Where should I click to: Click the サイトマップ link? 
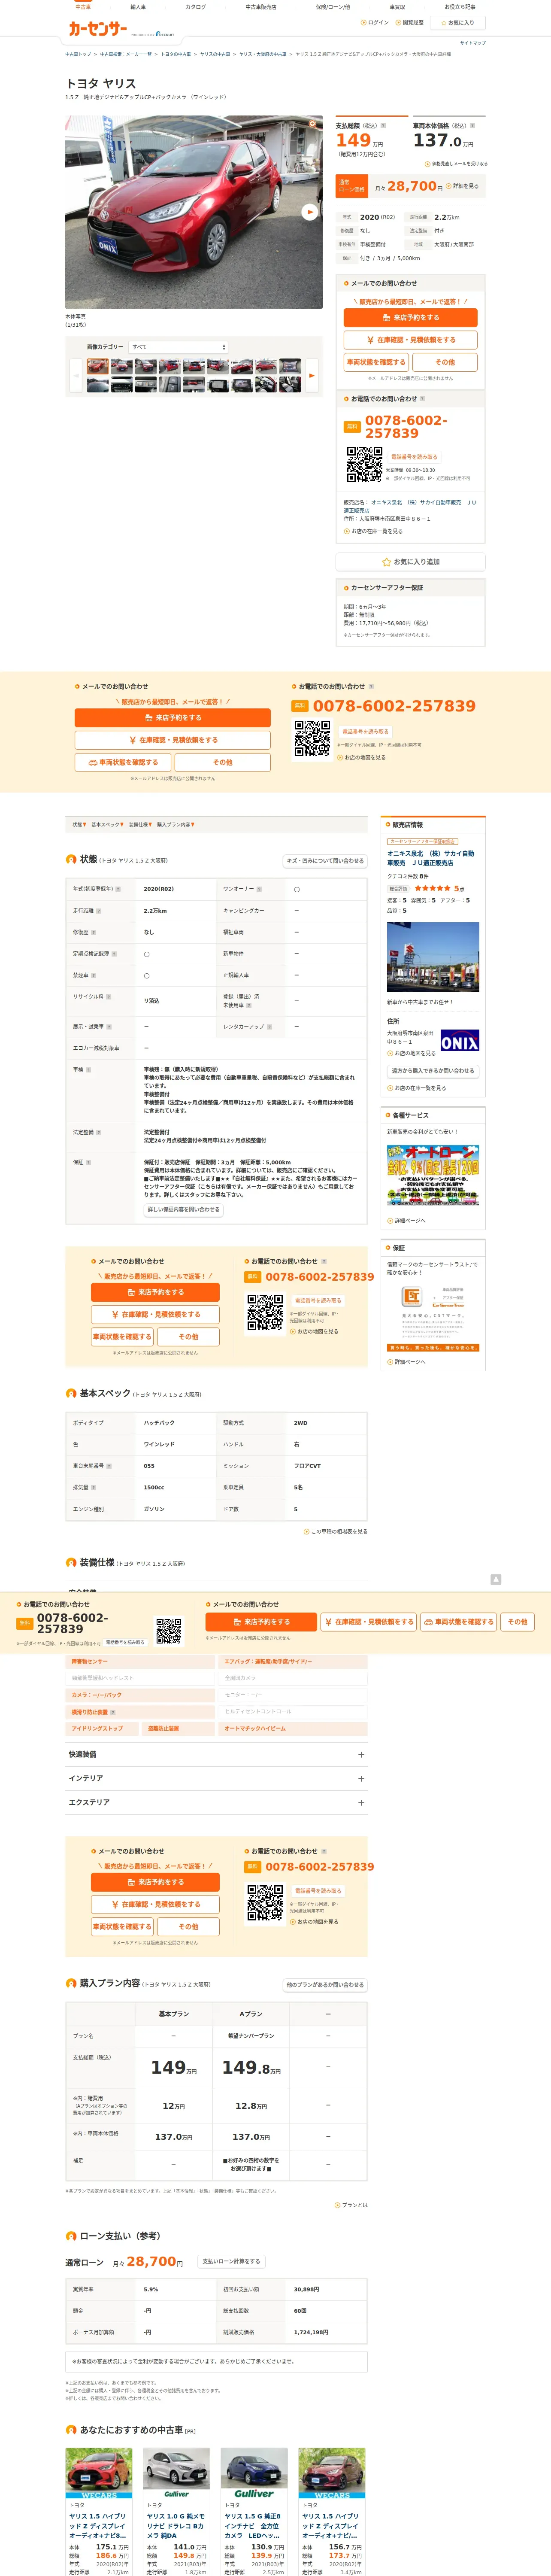pyautogui.click(x=473, y=43)
